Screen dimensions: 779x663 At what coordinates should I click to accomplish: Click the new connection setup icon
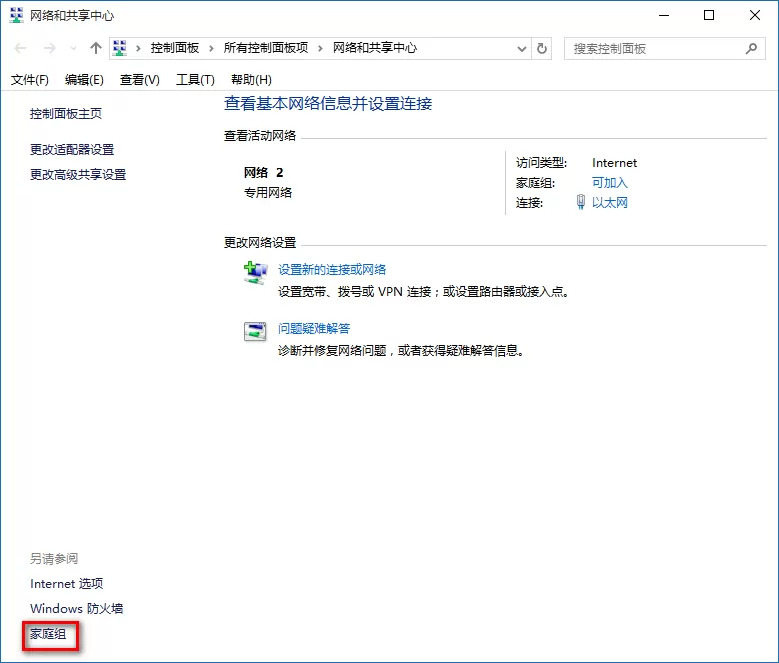tap(255, 273)
